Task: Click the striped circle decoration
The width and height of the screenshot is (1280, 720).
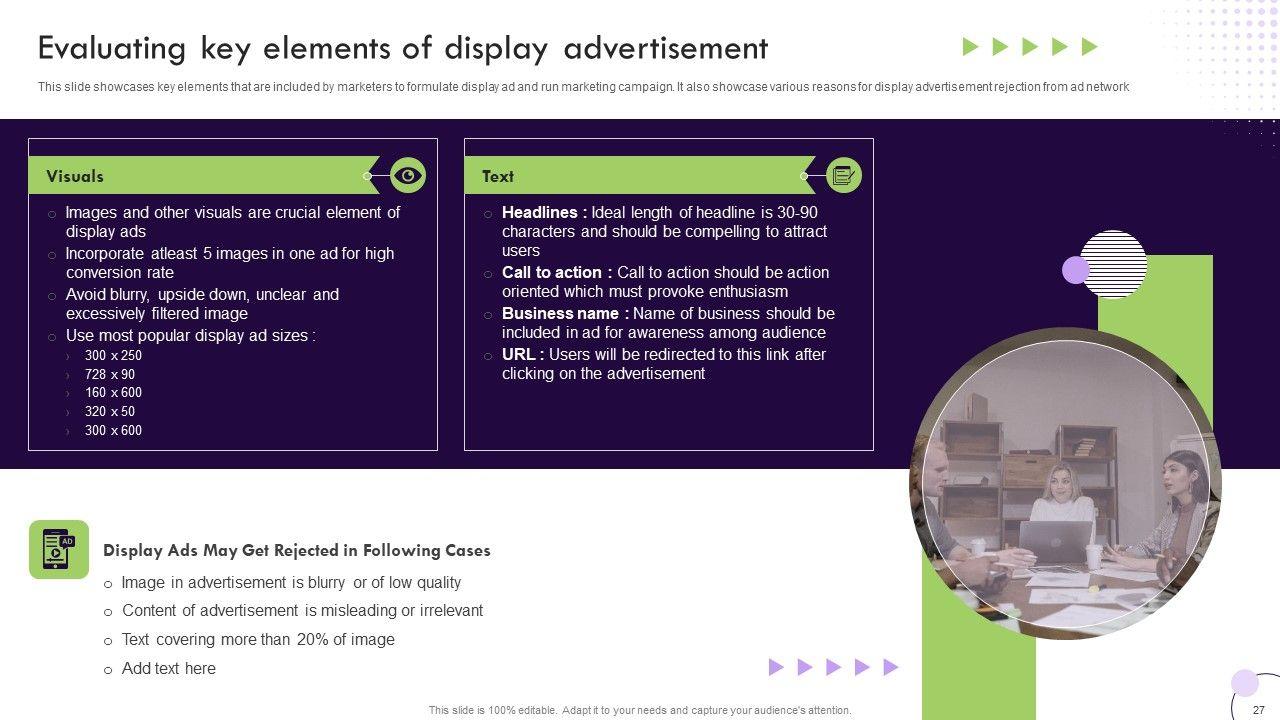Action: pos(1114,264)
